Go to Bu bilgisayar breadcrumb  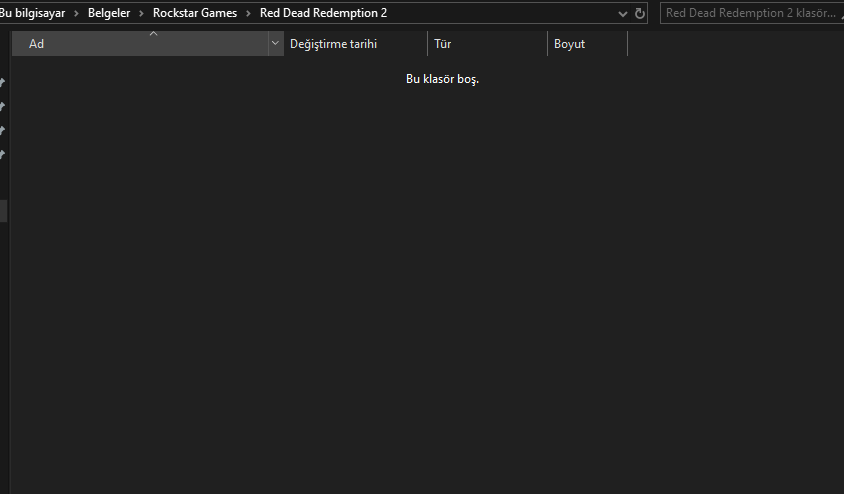coord(32,13)
